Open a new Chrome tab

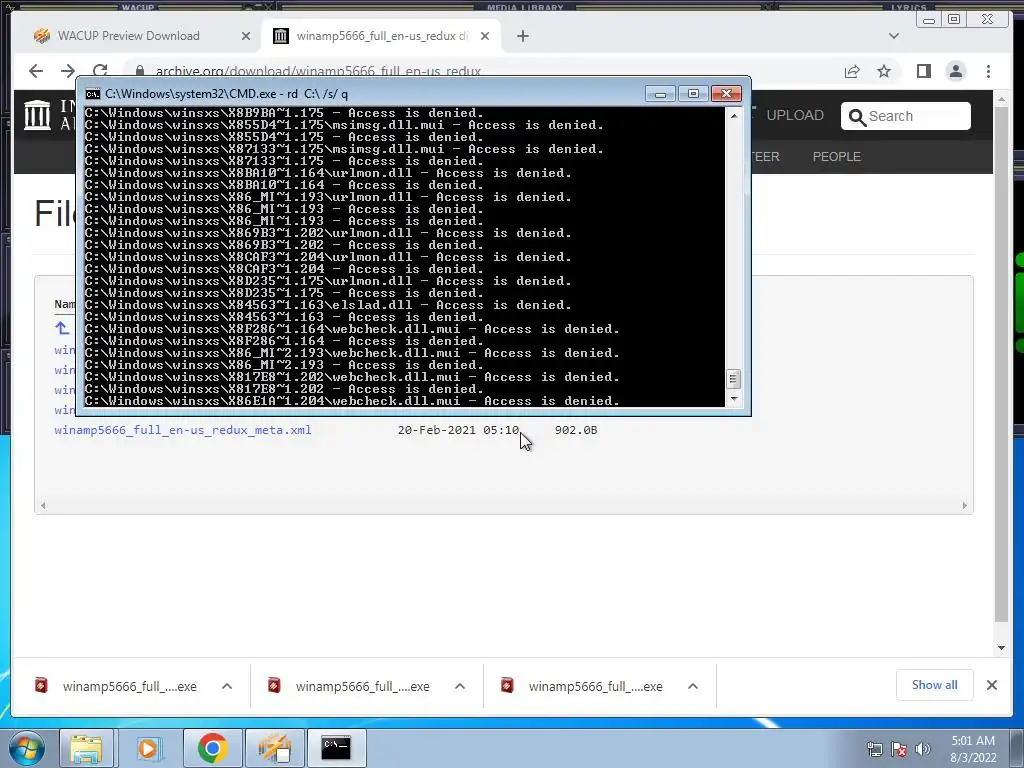(x=522, y=36)
